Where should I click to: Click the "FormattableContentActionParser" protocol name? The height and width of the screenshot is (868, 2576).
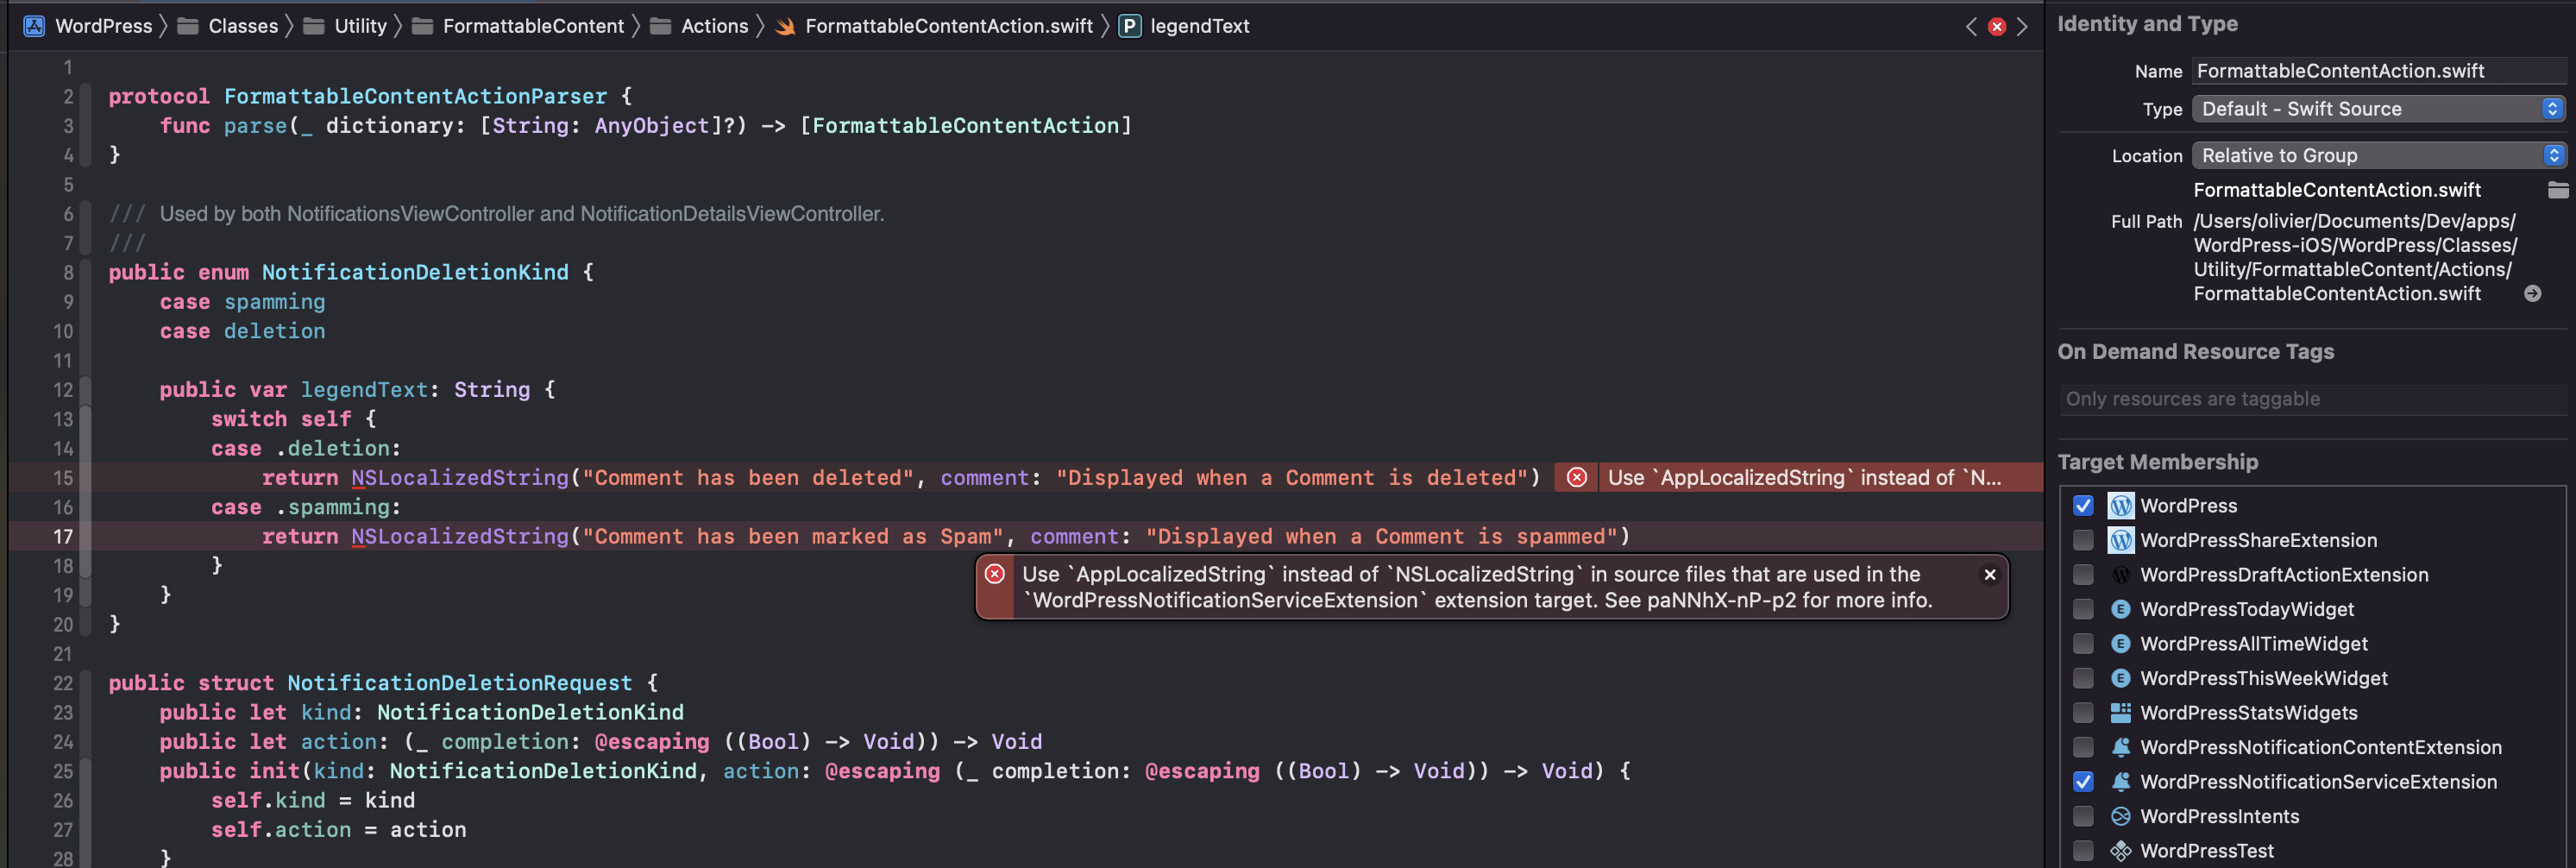[x=415, y=96]
